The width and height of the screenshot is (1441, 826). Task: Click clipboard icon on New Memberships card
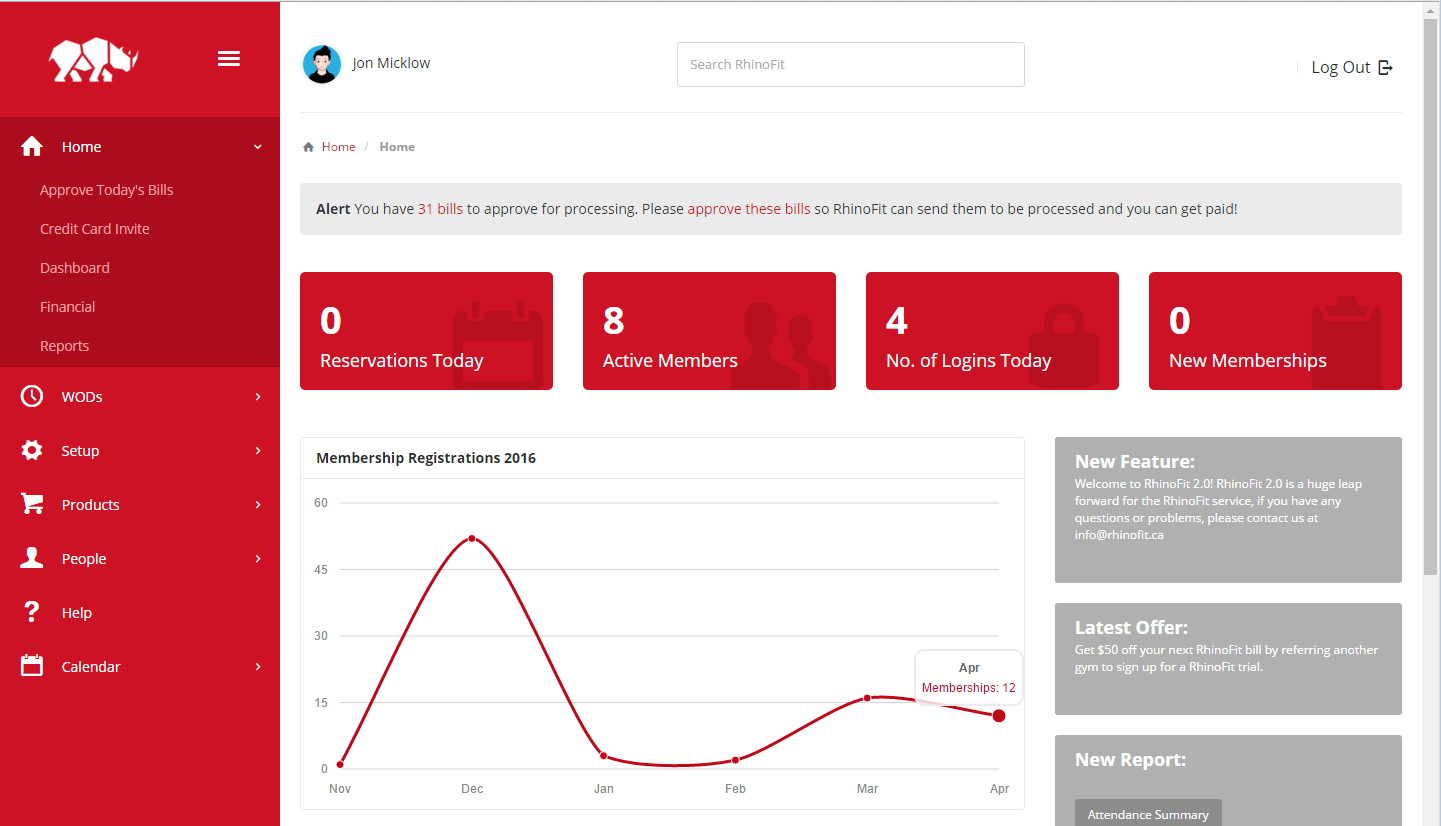coord(1347,342)
